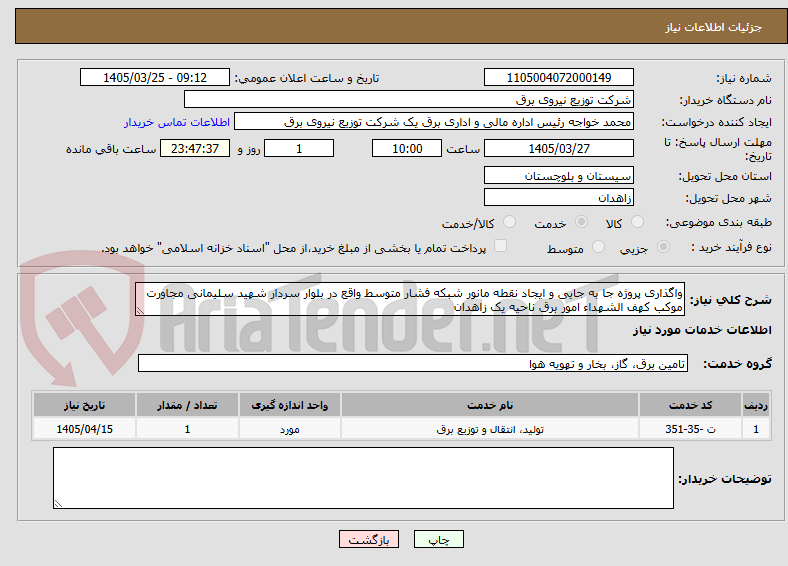Click the تاریخ نیاز column header
This screenshot has width=788, height=566.
[84, 405]
